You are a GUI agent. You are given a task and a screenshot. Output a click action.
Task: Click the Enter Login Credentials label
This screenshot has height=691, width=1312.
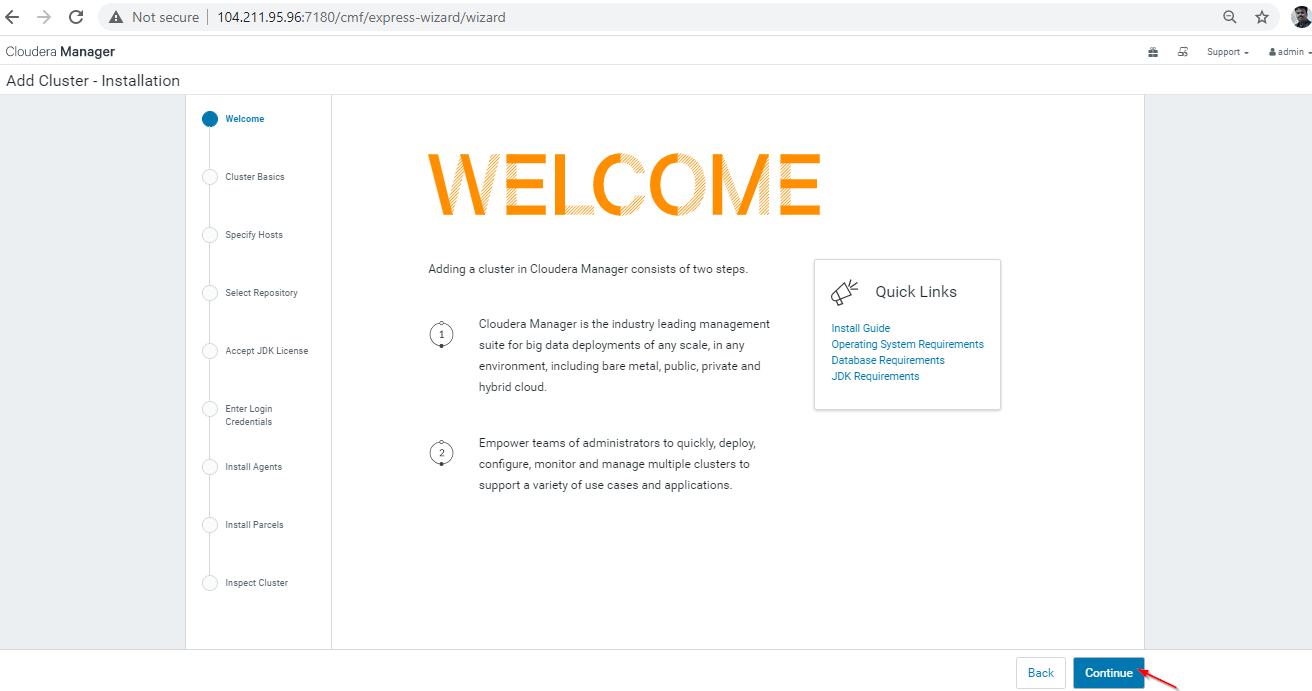[249, 415]
